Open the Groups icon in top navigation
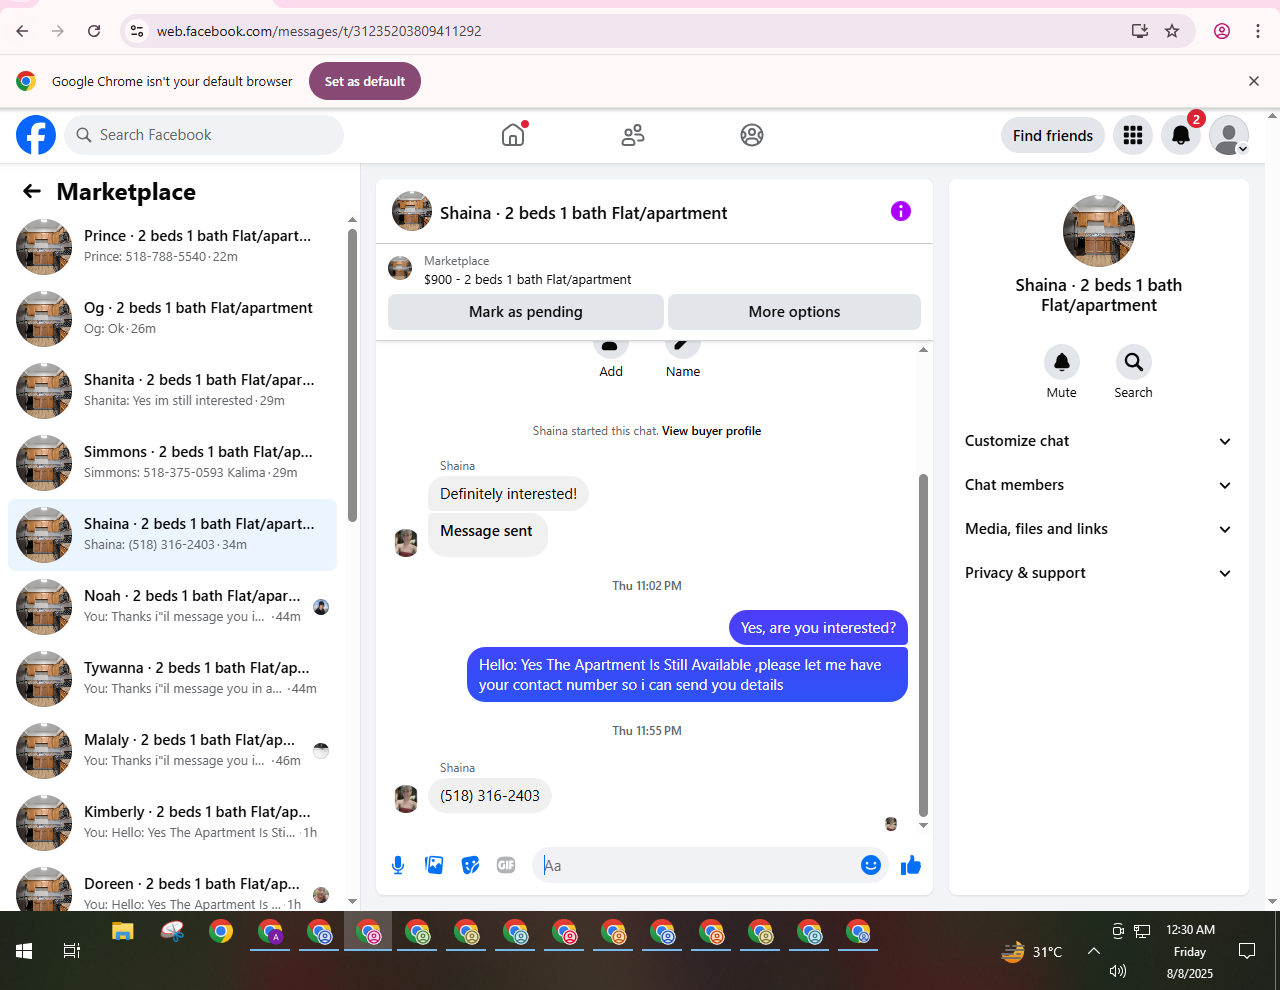 [752, 135]
